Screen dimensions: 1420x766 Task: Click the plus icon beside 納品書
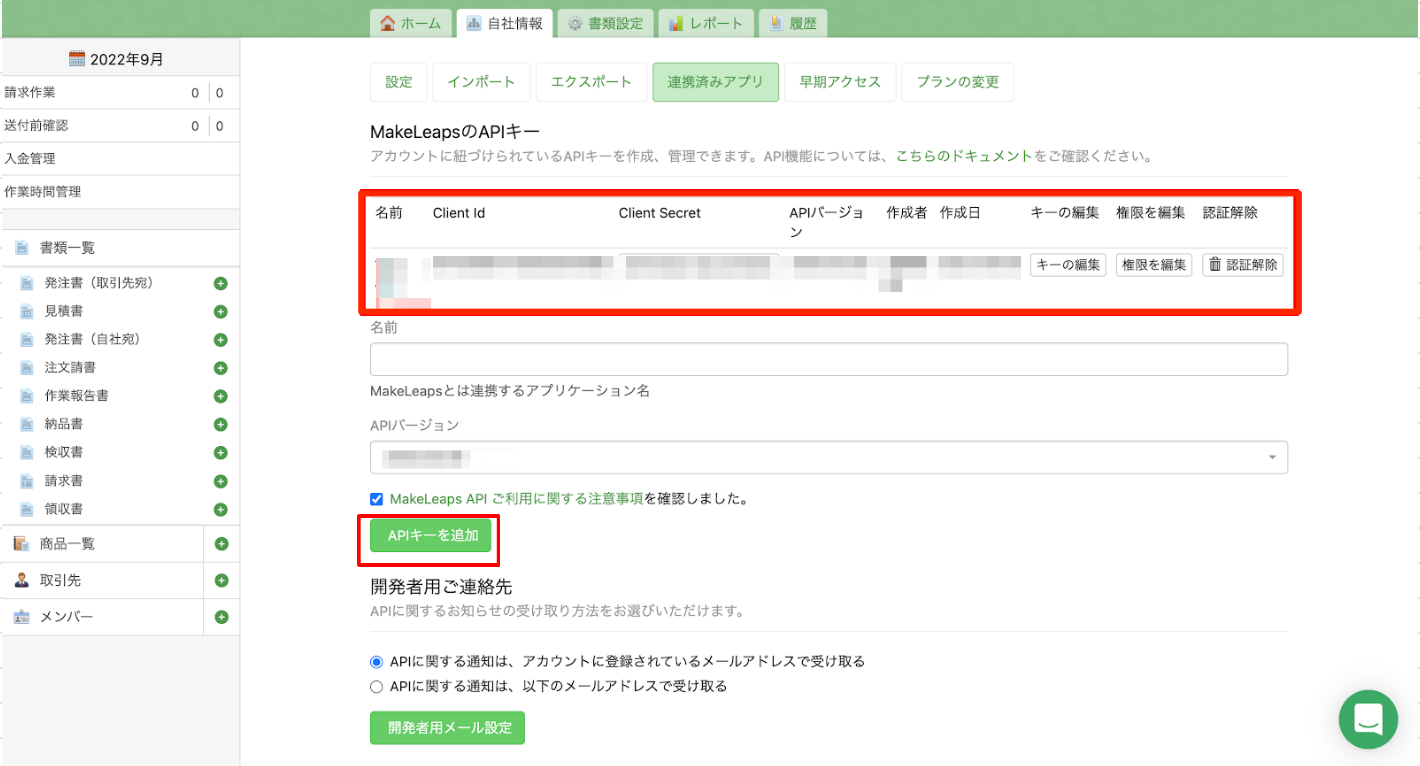point(221,425)
